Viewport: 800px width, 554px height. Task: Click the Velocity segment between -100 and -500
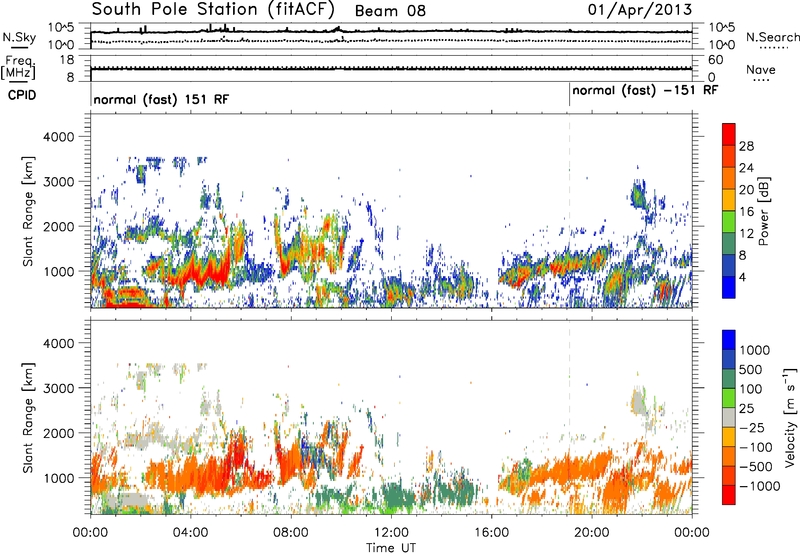[x=729, y=456]
